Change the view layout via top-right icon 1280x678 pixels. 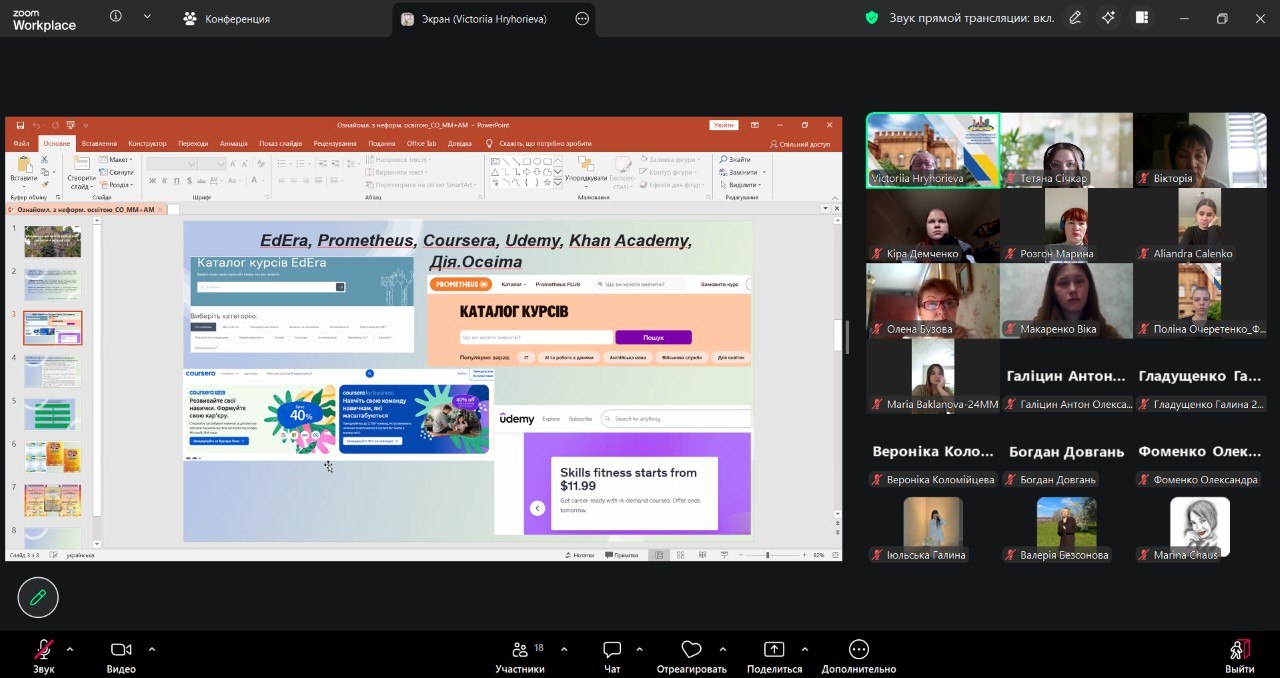(x=1141, y=18)
